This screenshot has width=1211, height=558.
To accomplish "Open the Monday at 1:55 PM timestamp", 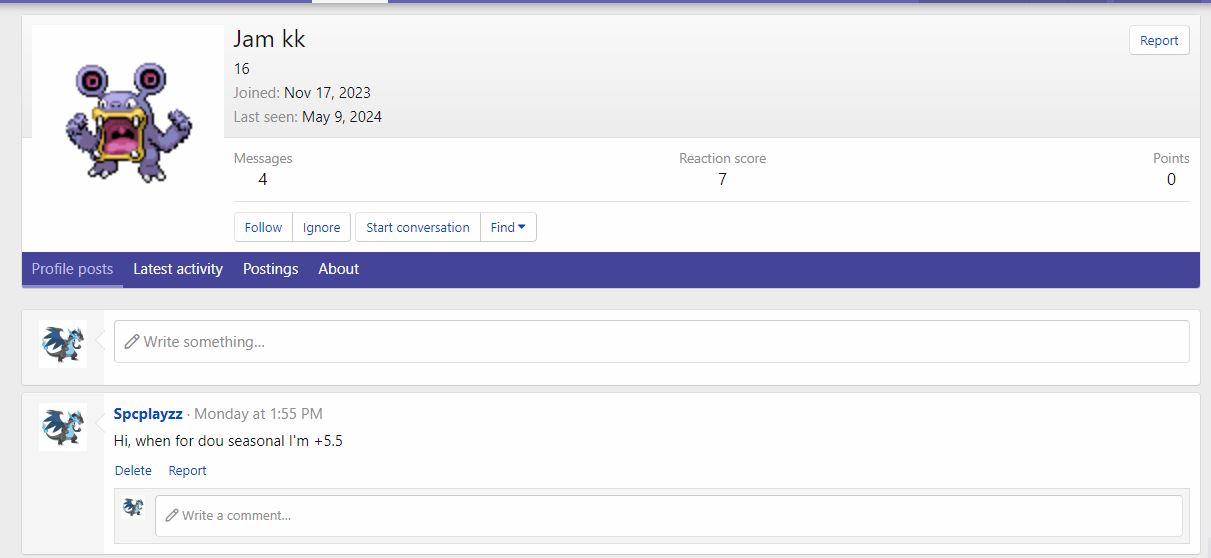I will [258, 413].
